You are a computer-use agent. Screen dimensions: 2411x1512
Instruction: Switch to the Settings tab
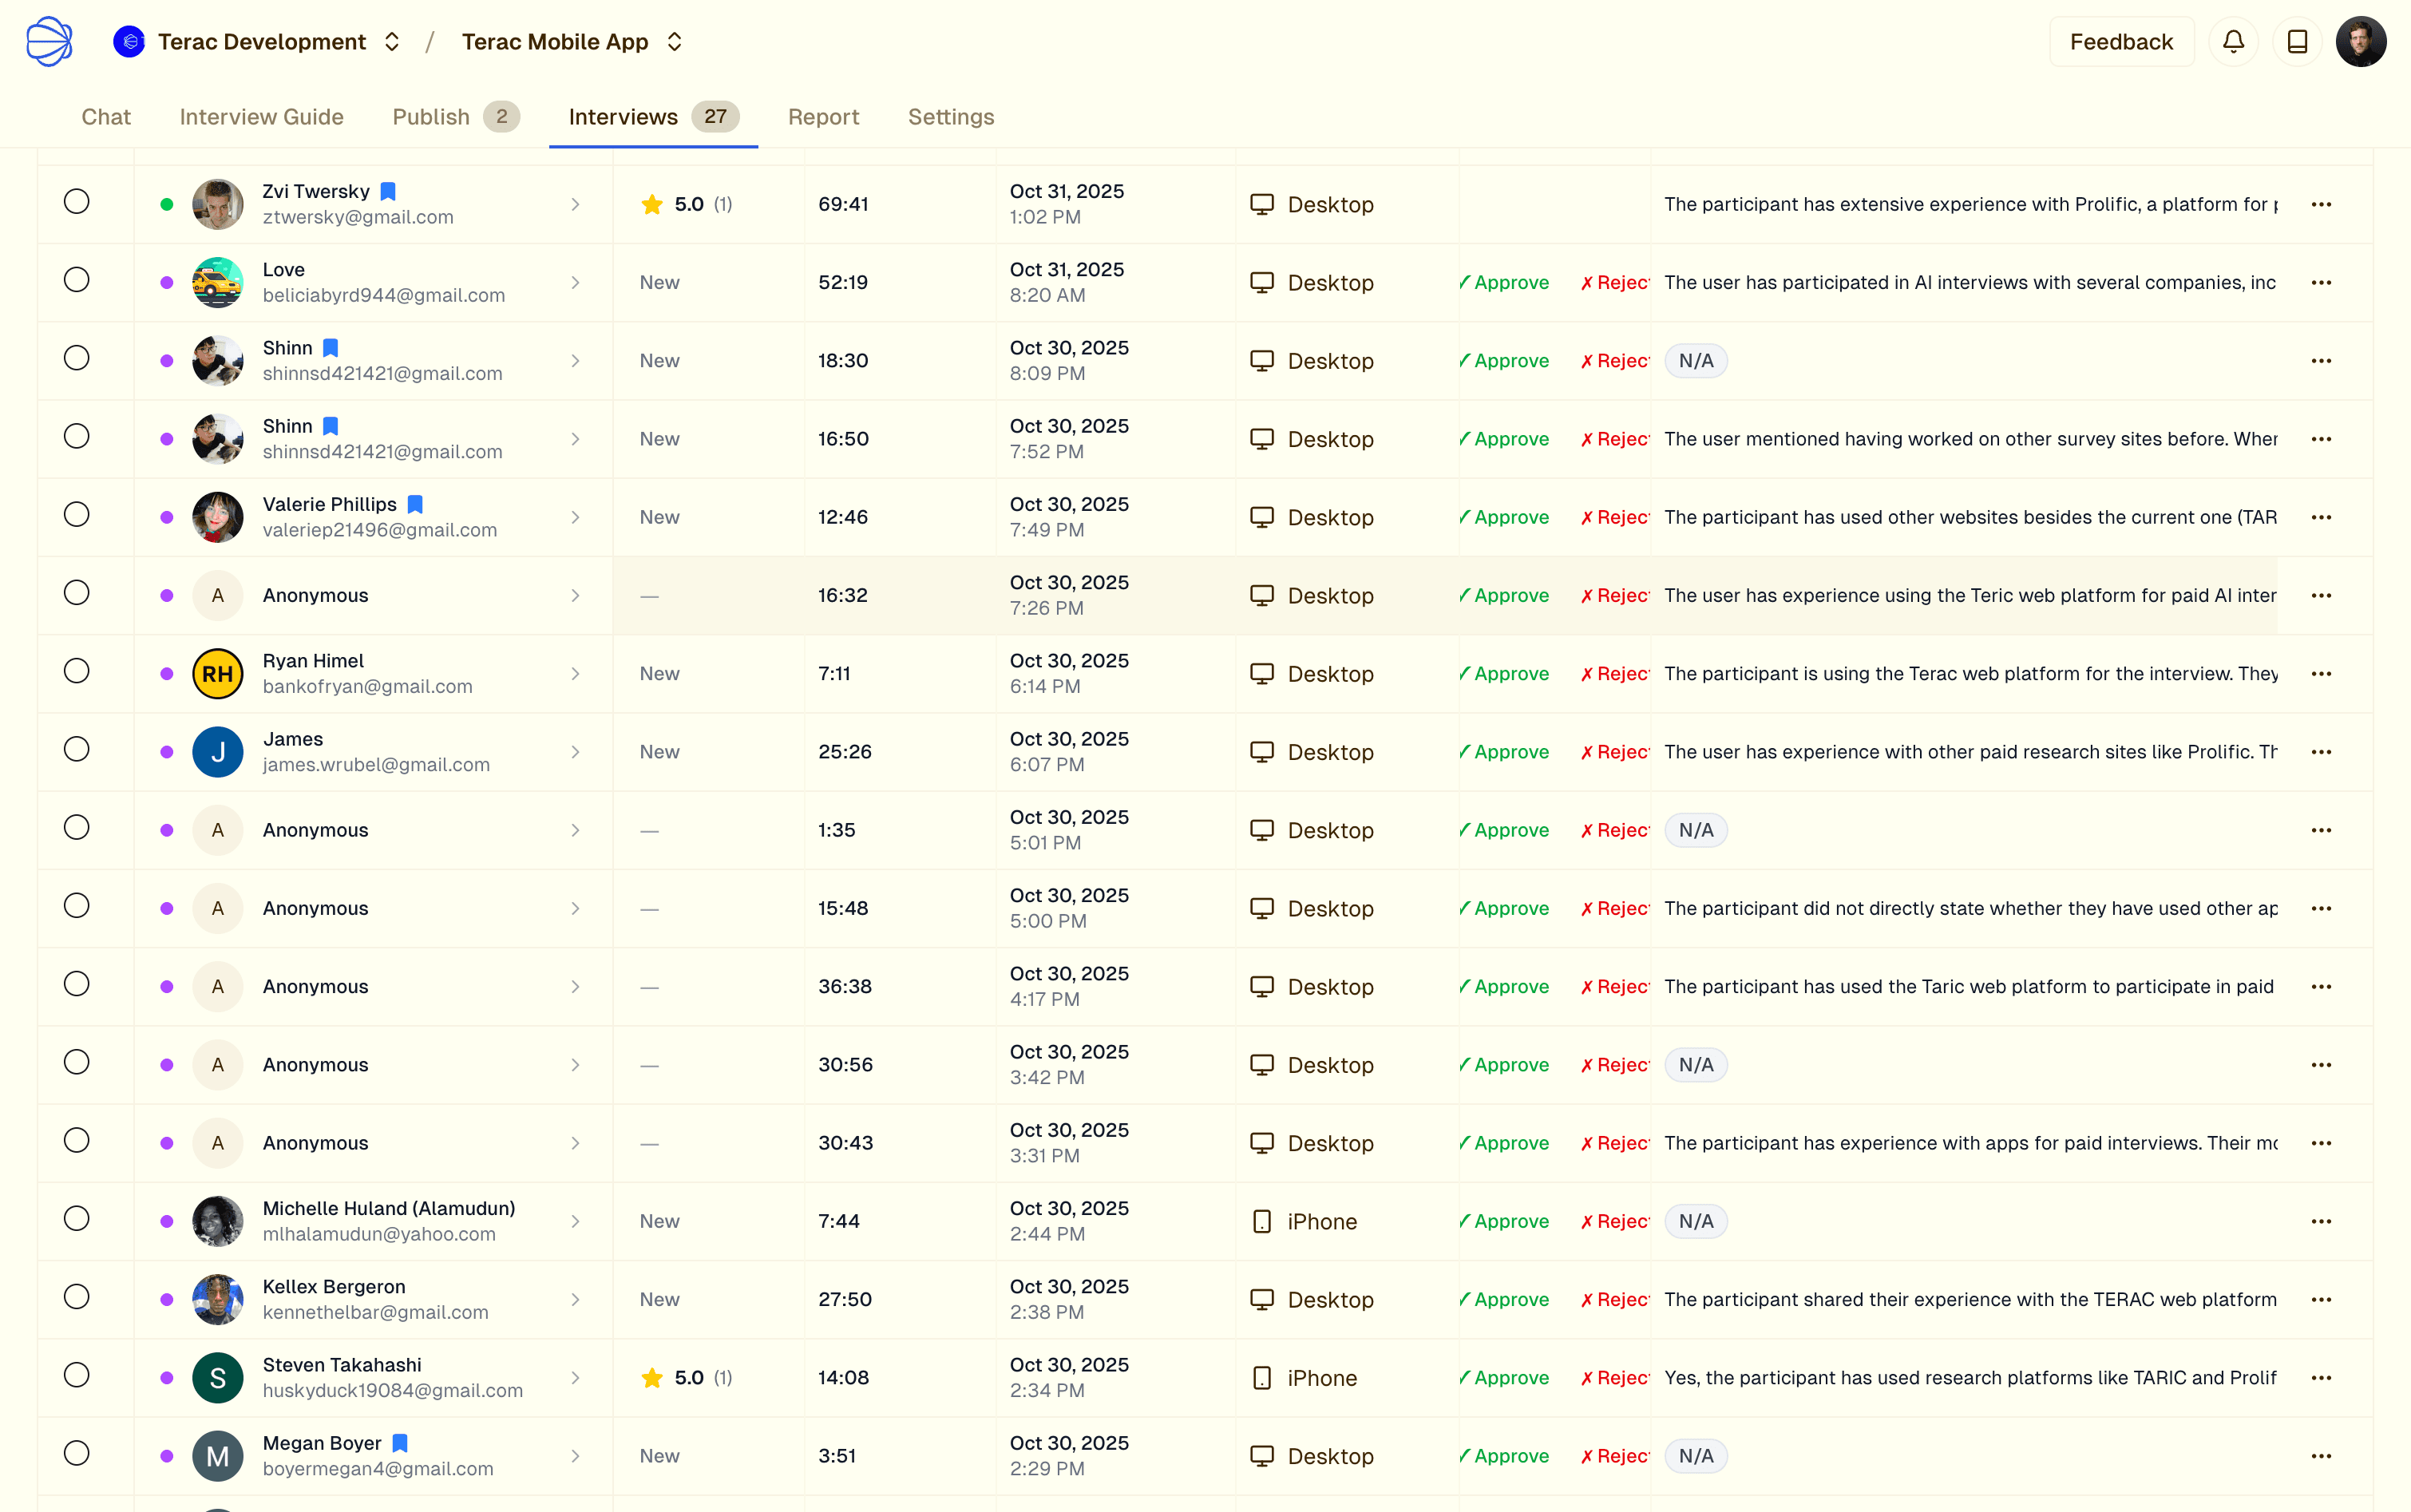coord(951,117)
